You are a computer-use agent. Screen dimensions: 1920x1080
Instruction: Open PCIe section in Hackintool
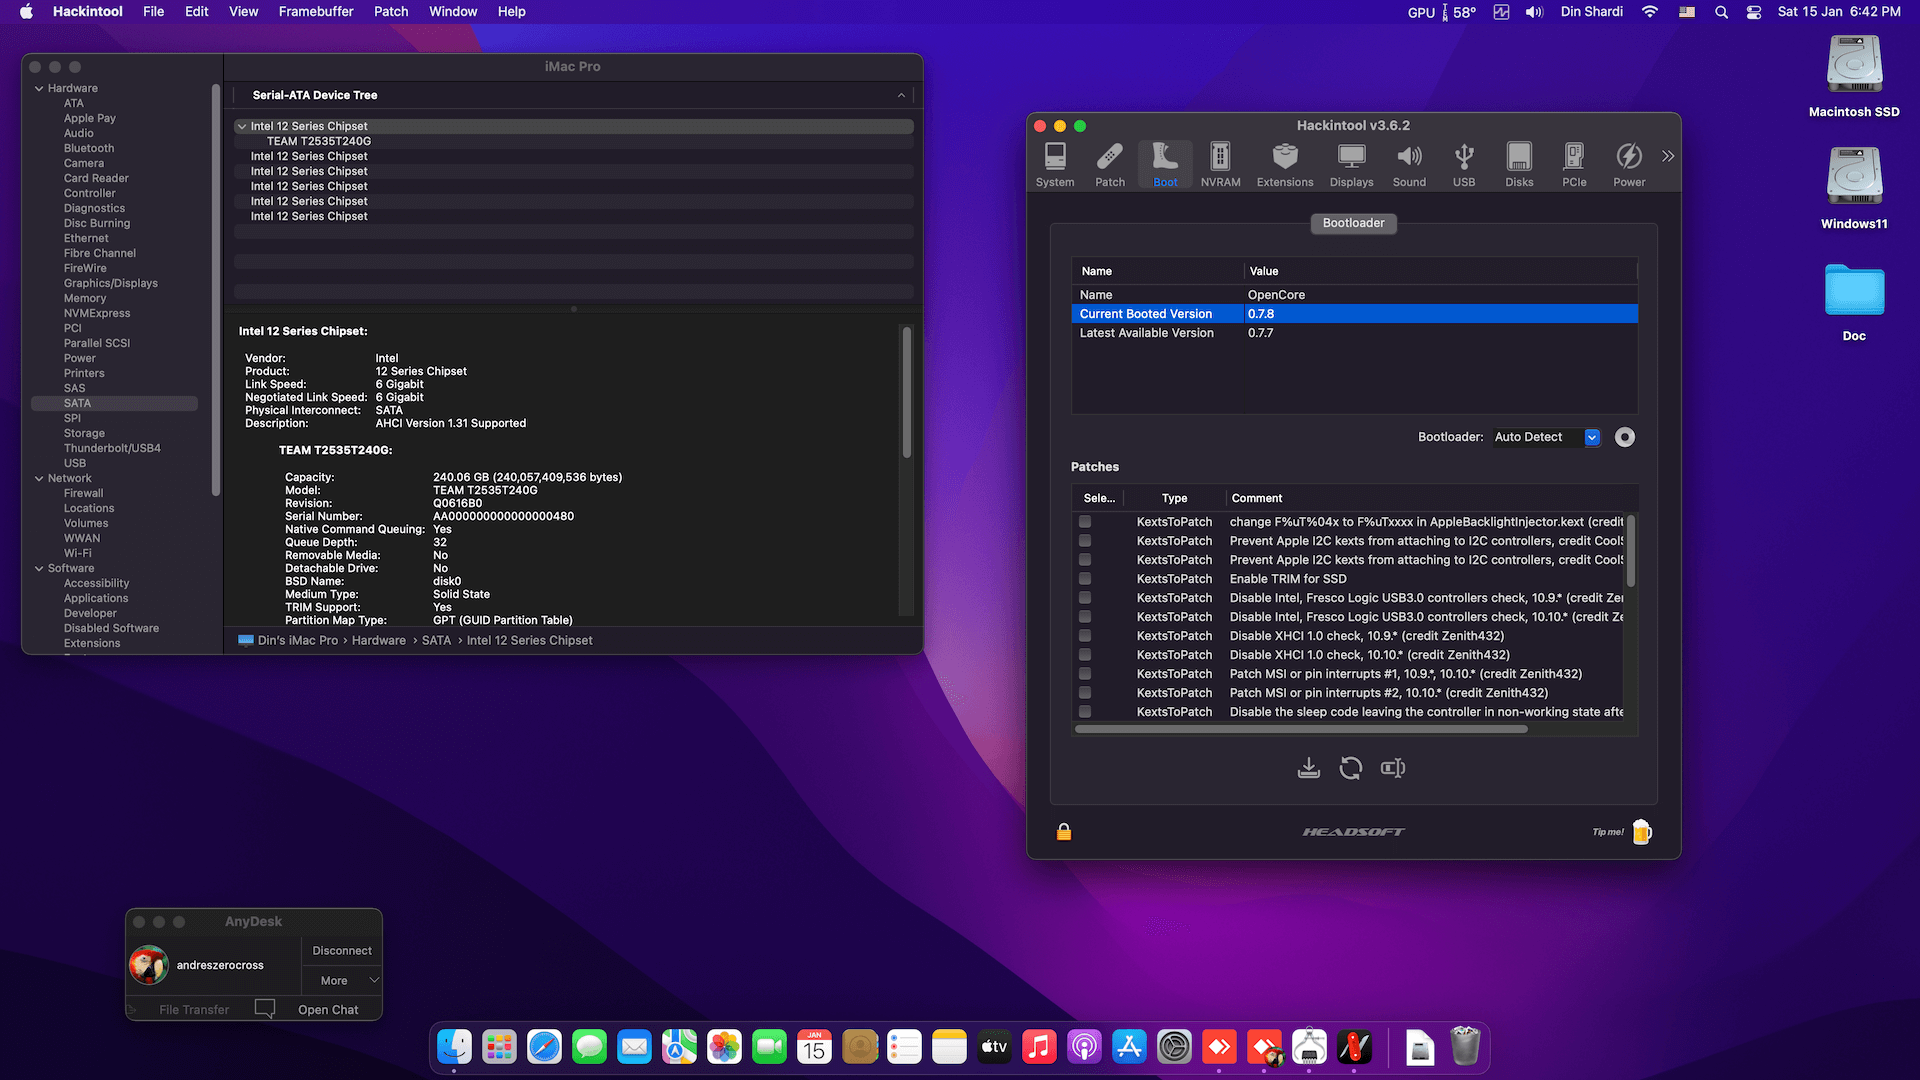(x=1574, y=165)
